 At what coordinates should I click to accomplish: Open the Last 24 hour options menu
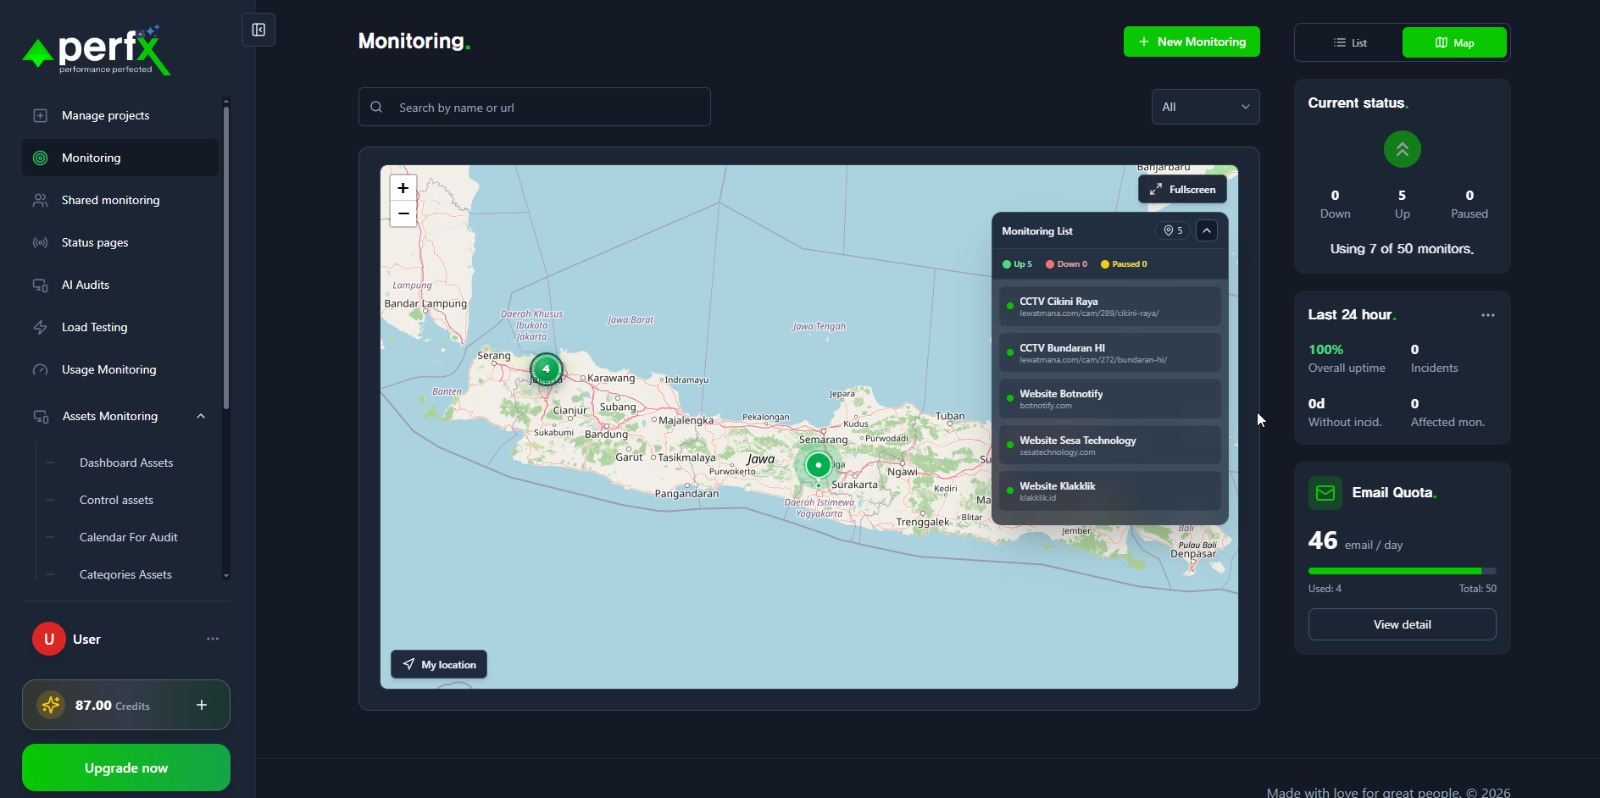point(1488,315)
